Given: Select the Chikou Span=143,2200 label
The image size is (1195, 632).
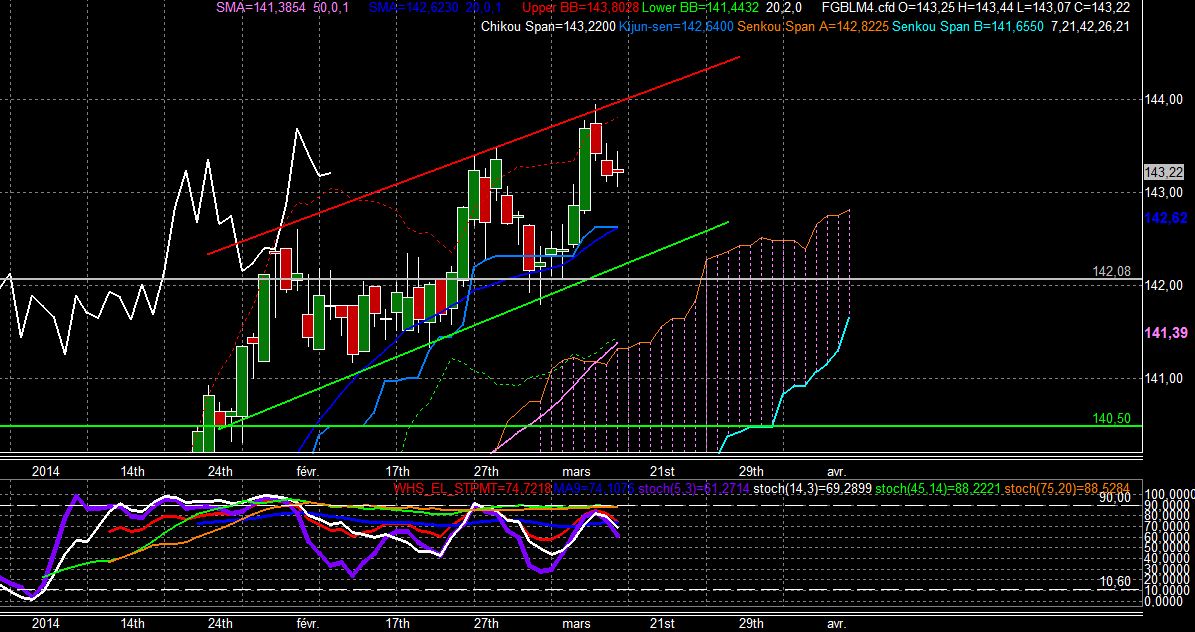Looking at the screenshot, I should click(x=549, y=27).
